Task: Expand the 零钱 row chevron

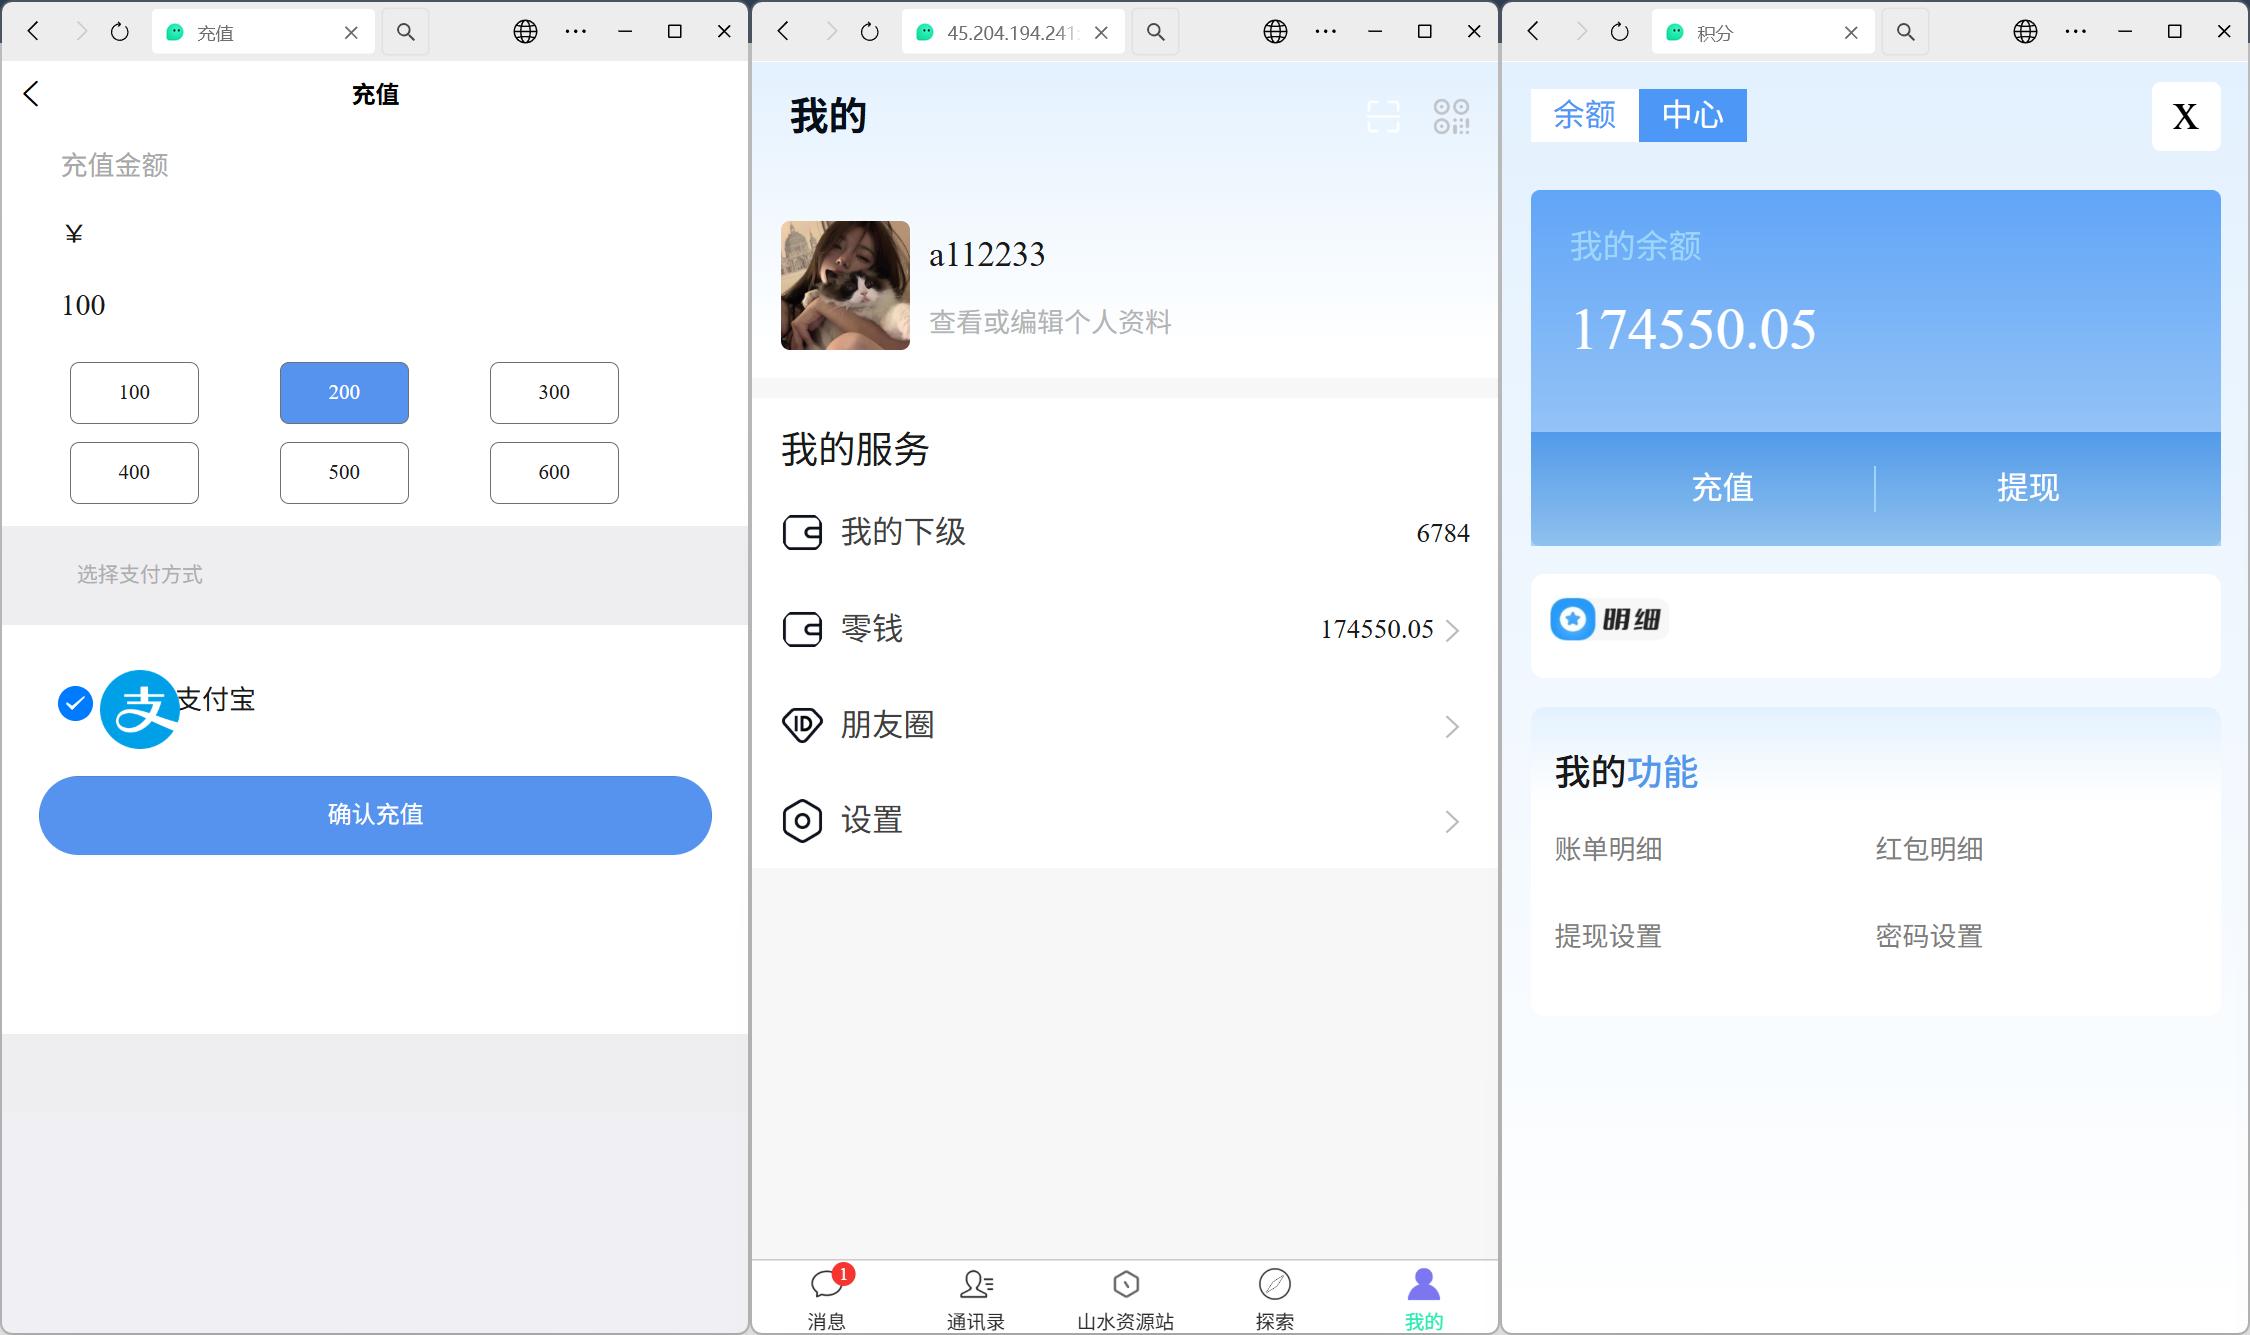Action: tap(1452, 630)
